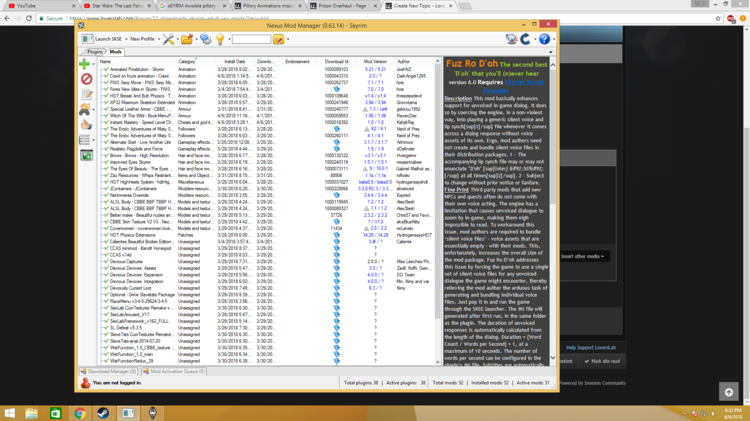Image resolution: width=750 pixels, height=421 pixels.
Task: Toggle checkmark for NetImmerse Override
Action: (x=106, y=195)
